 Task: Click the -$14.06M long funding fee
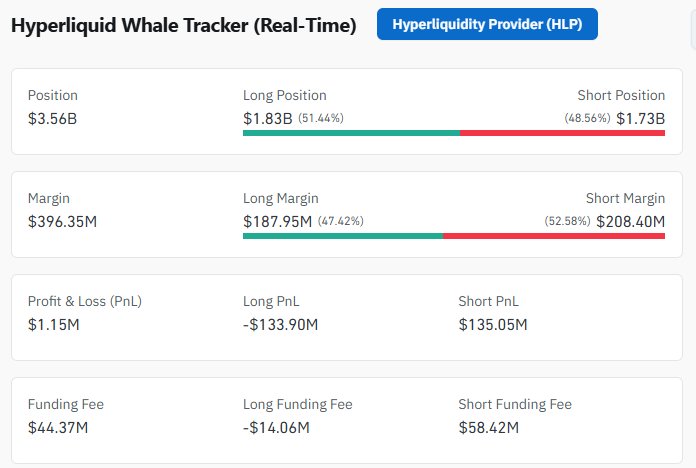pos(276,427)
